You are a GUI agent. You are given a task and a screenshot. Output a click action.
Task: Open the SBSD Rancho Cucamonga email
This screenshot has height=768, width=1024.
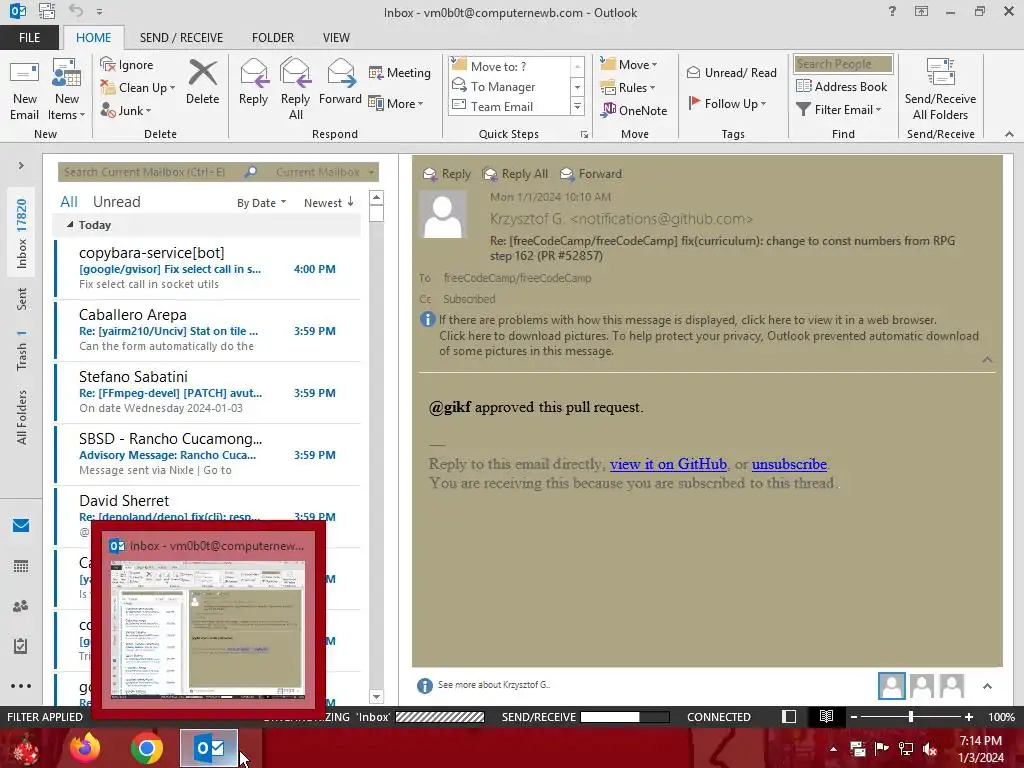[x=208, y=454]
